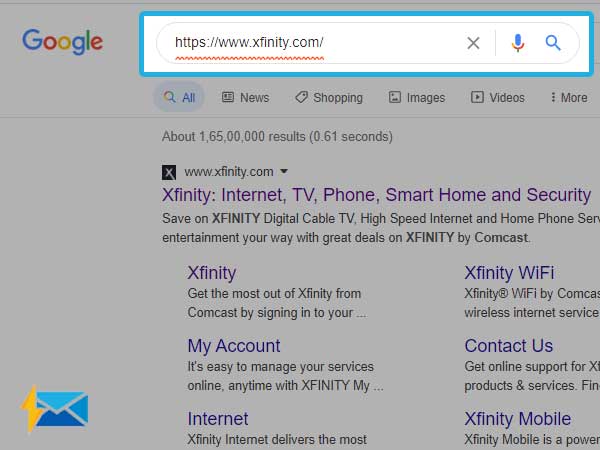This screenshot has height=450, width=600.
Task: Start voice search with the microphone icon
Action: tap(518, 43)
